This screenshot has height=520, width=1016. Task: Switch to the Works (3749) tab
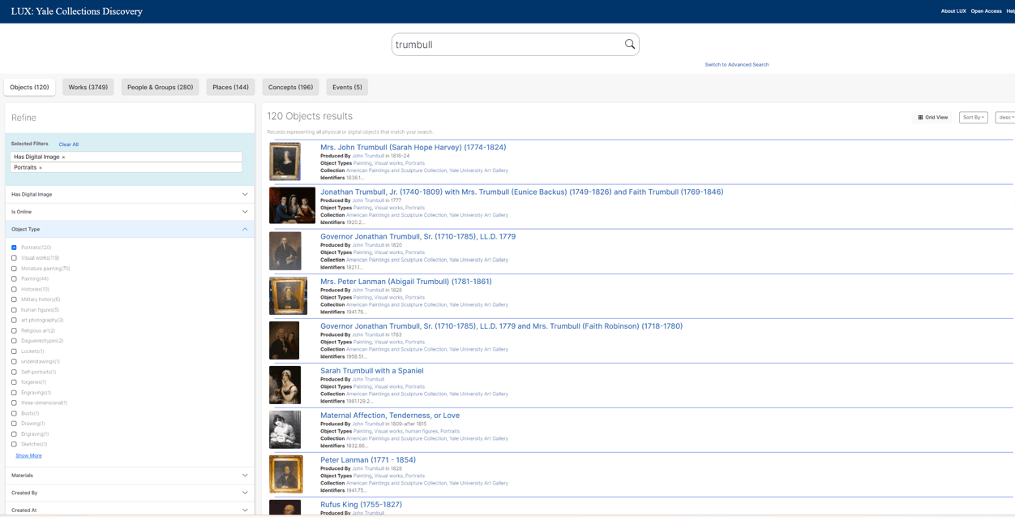[88, 87]
